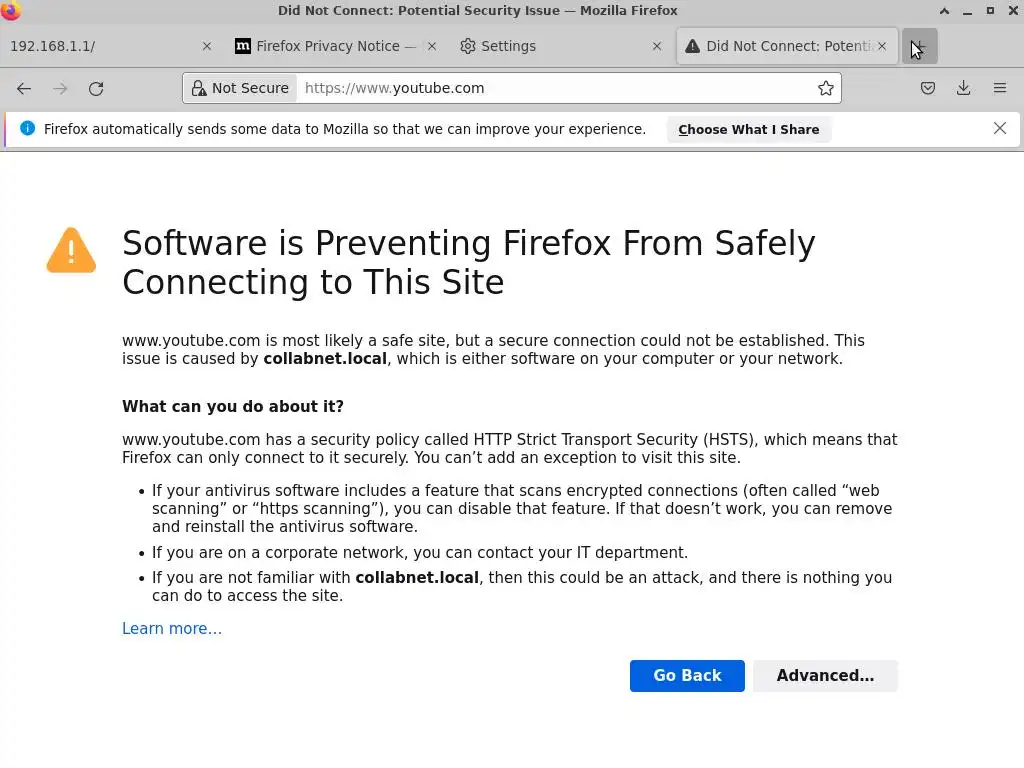Click the Go Back button
The height and width of the screenshot is (768, 1024).
pyautogui.click(x=687, y=676)
